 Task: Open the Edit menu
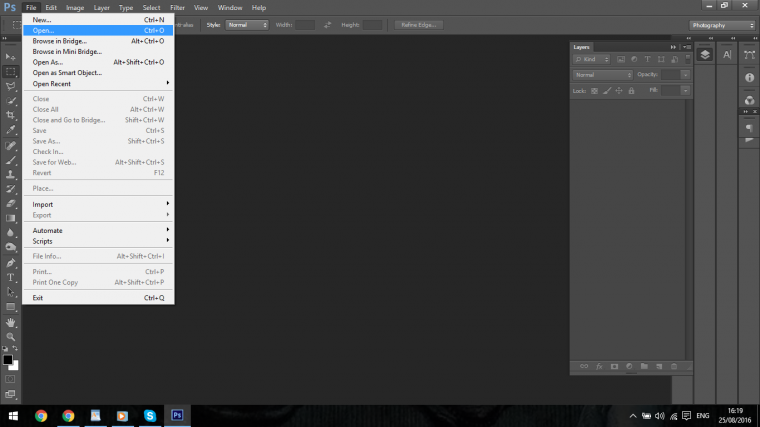[x=51, y=8]
